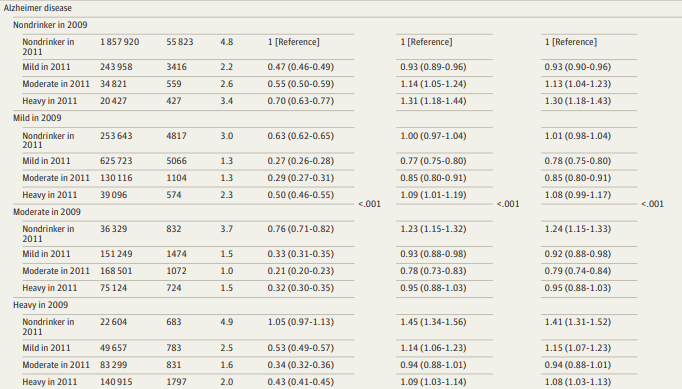This screenshot has width=682, height=389.
Task: Select the count '5066'
Action: pyautogui.click(x=176, y=161)
